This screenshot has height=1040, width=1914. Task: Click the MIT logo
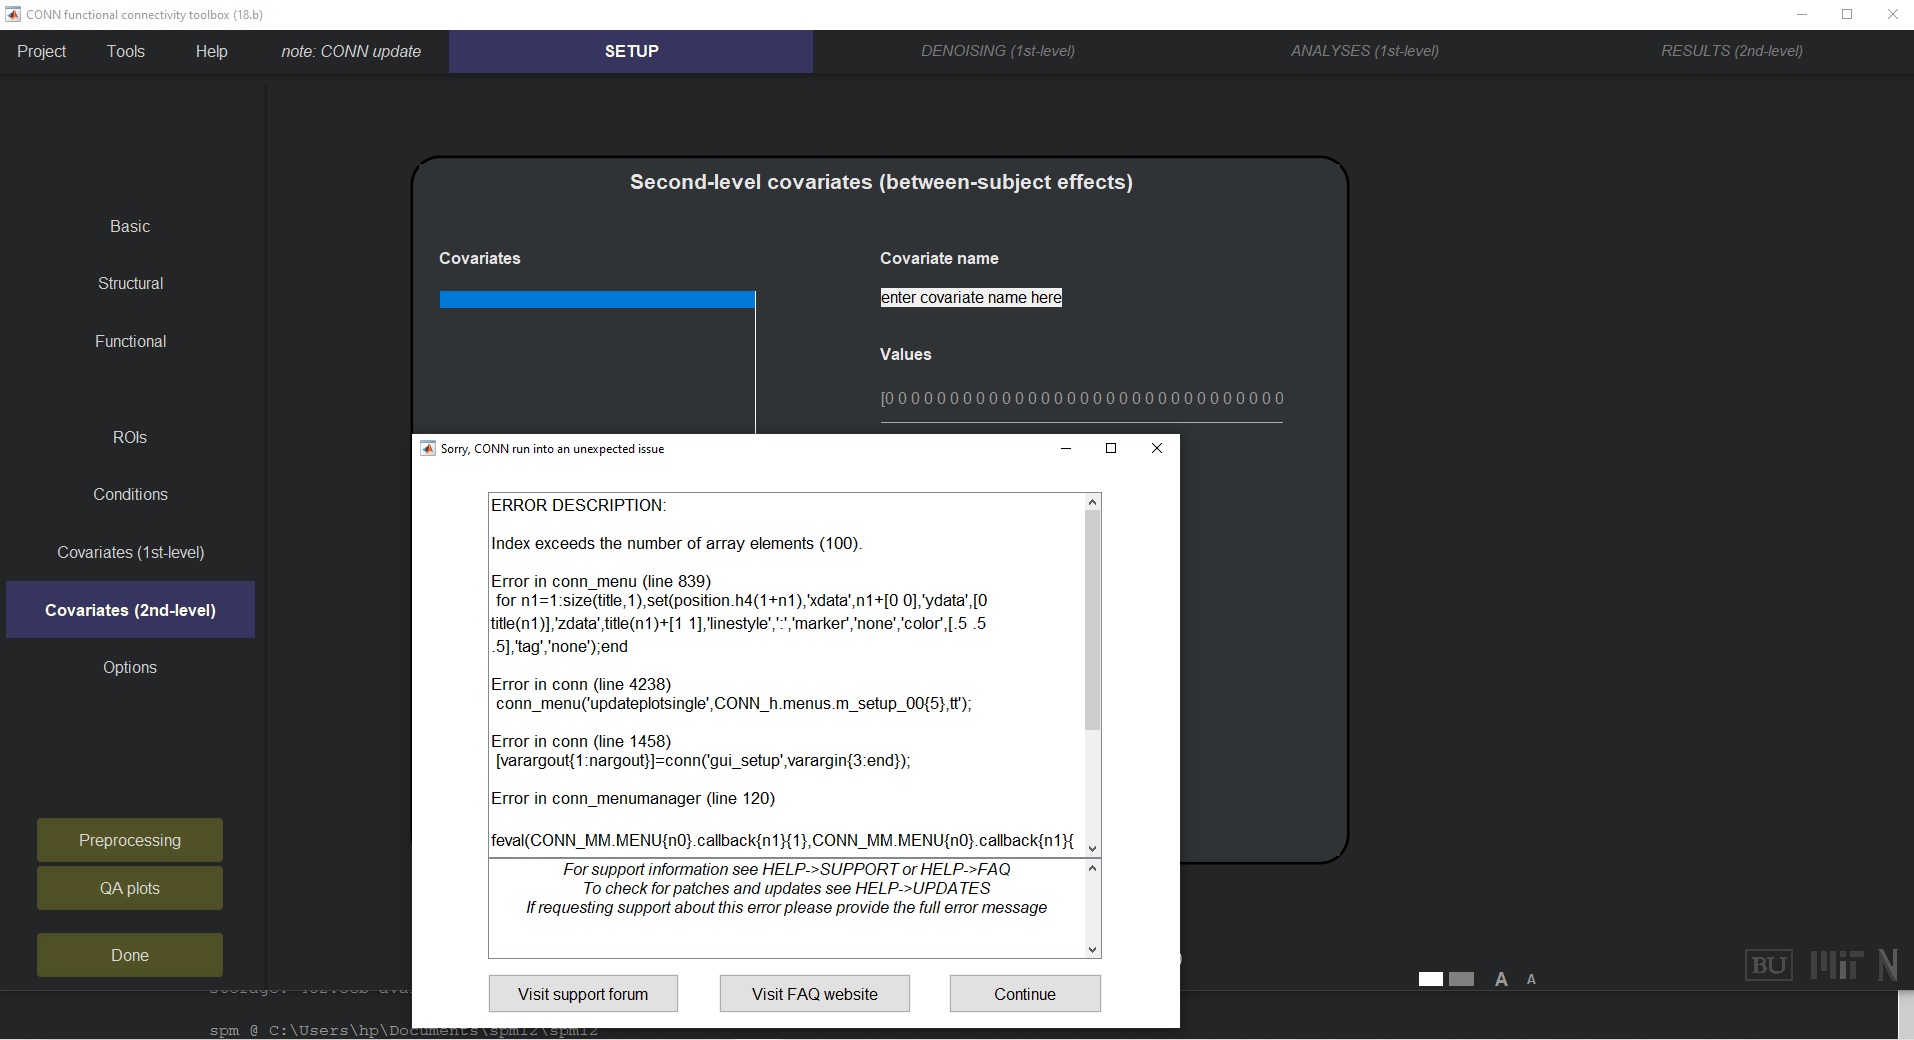coord(1836,965)
